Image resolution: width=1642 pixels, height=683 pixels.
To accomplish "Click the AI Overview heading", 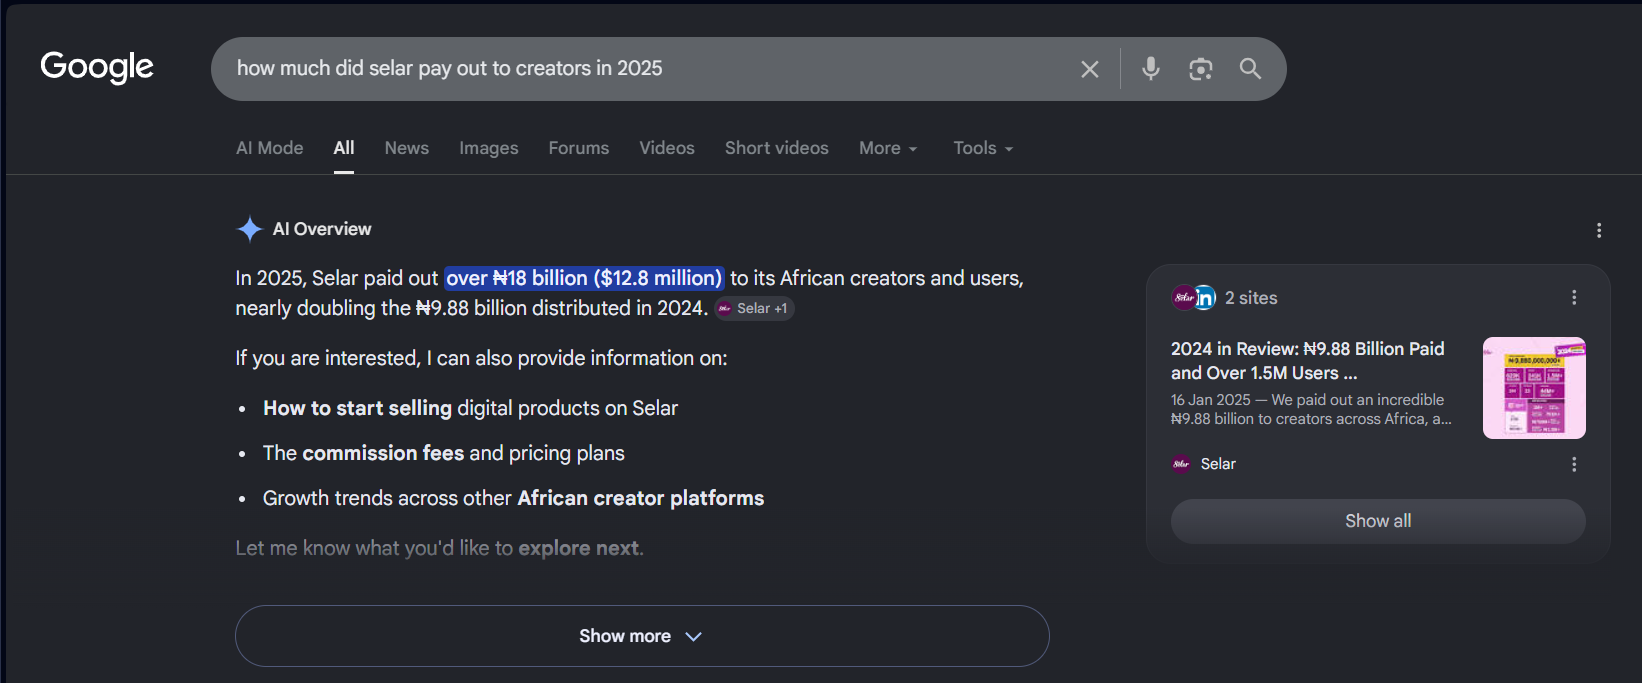I will tap(322, 229).
